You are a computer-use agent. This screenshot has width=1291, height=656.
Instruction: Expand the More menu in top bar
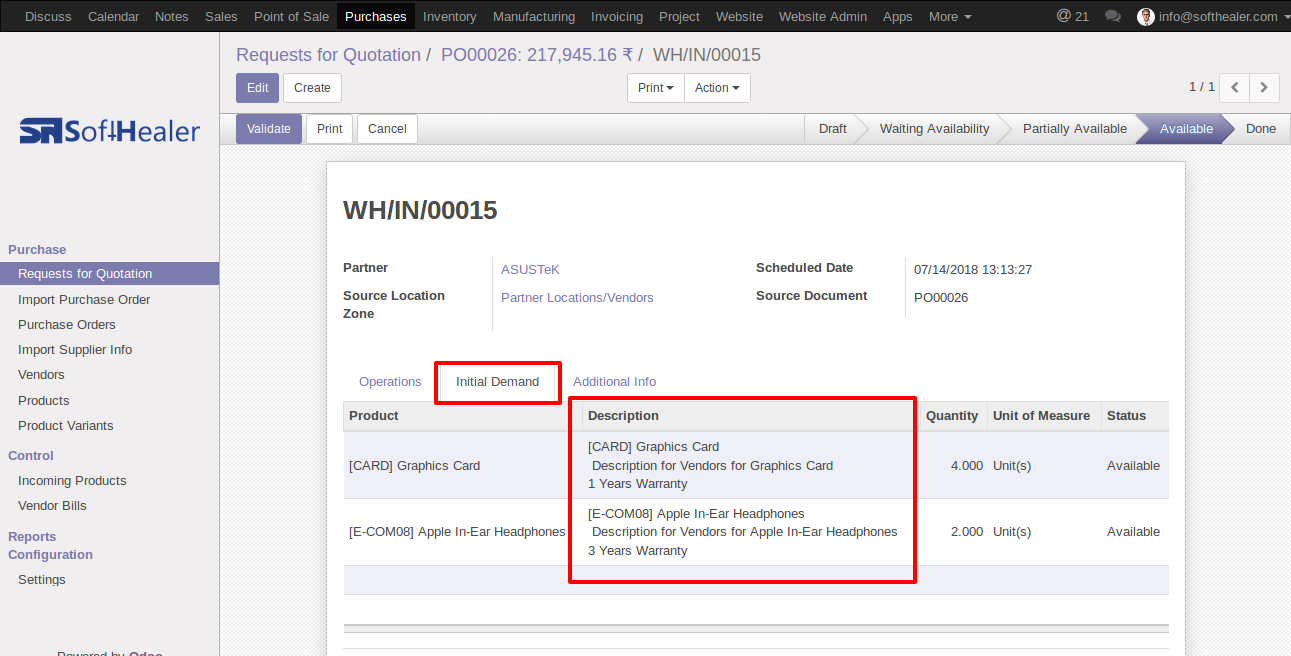click(x=950, y=16)
